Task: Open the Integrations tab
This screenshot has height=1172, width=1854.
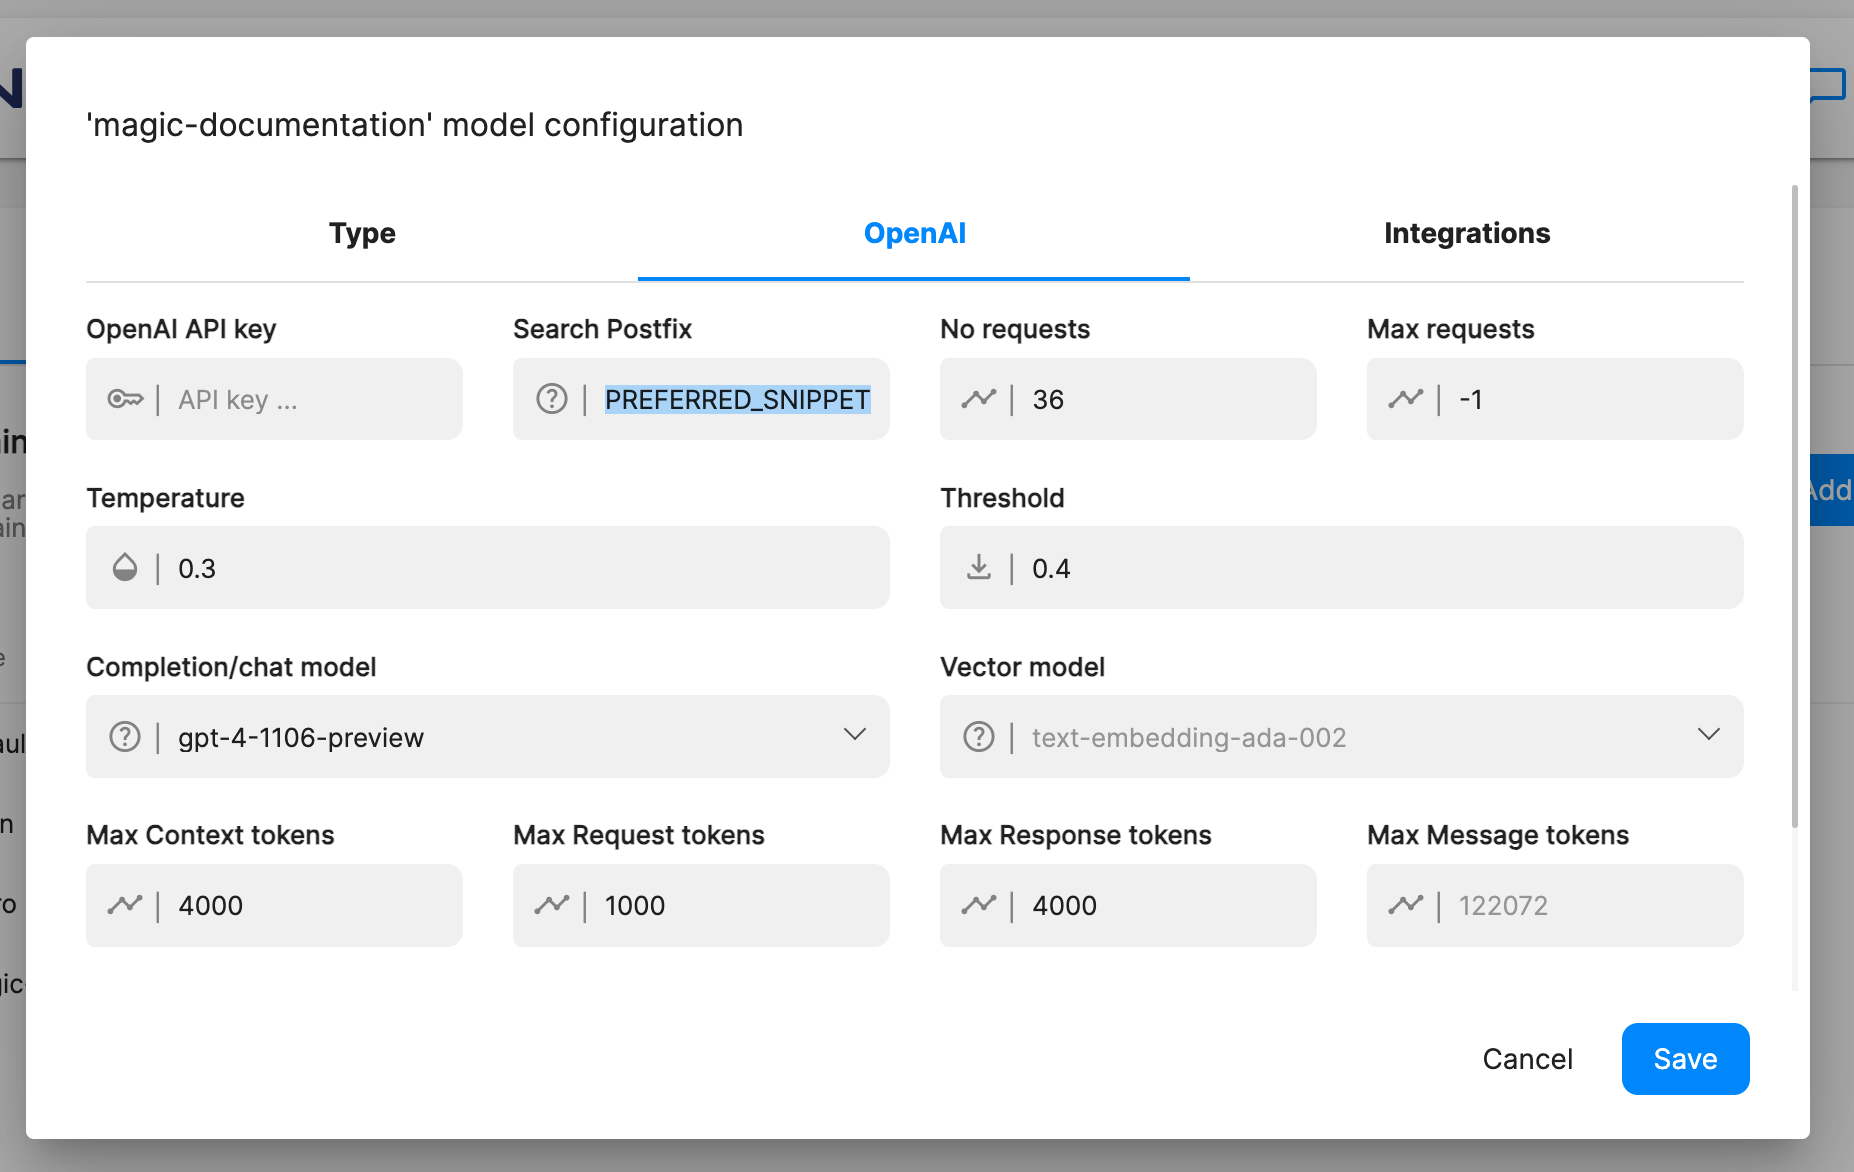Action: pyautogui.click(x=1466, y=233)
